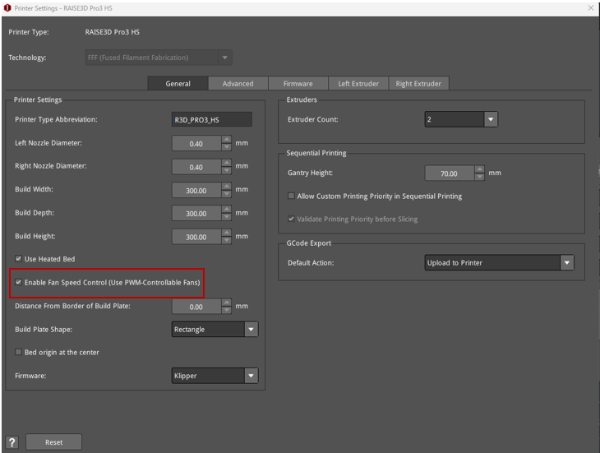600x453 pixels.
Task: Switch to the Advanced tab
Action: tap(238, 83)
